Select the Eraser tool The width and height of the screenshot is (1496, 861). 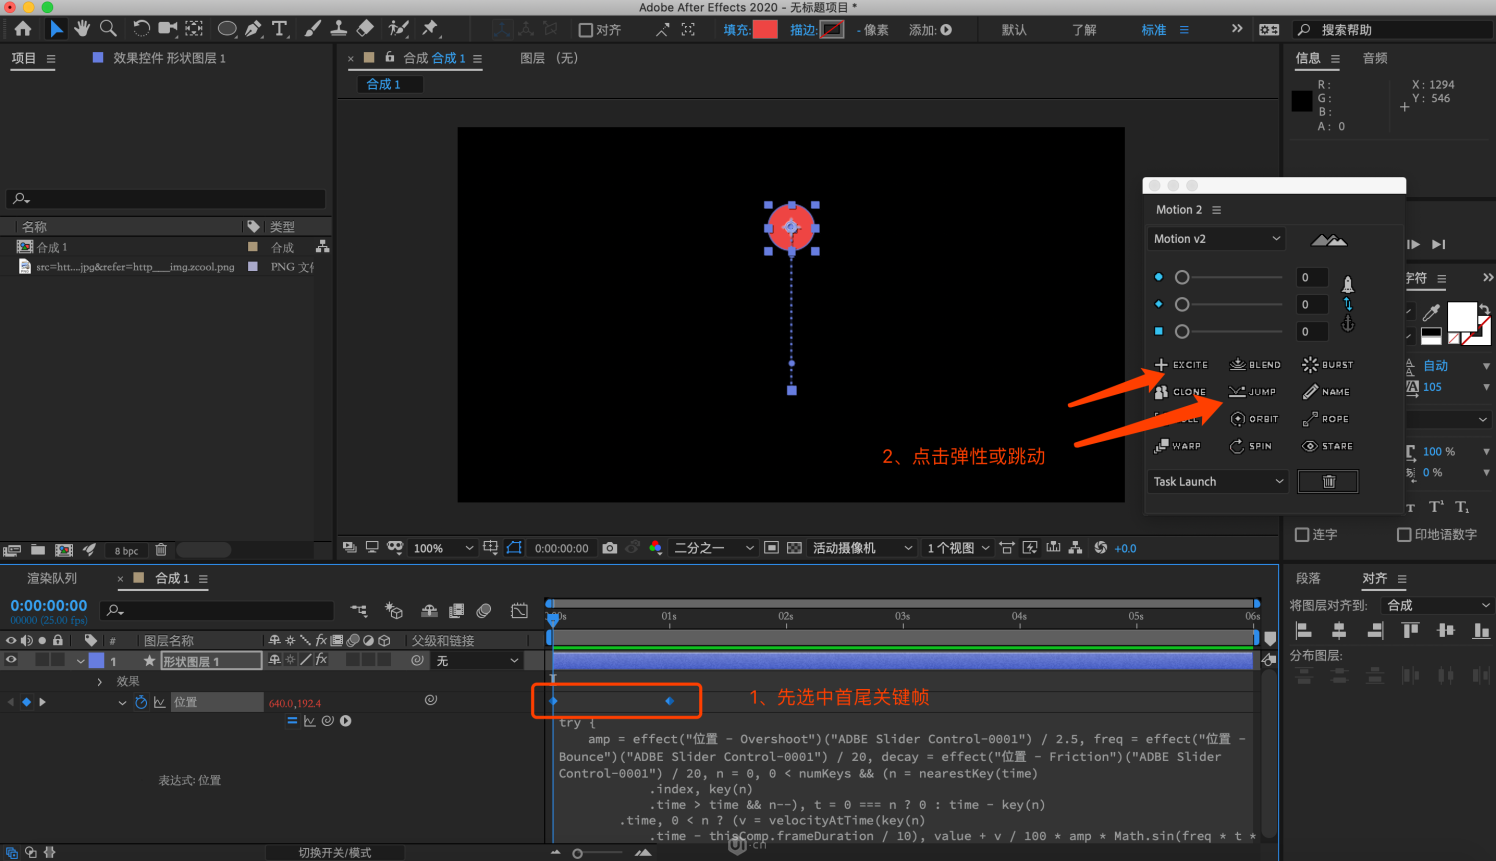[x=365, y=29]
